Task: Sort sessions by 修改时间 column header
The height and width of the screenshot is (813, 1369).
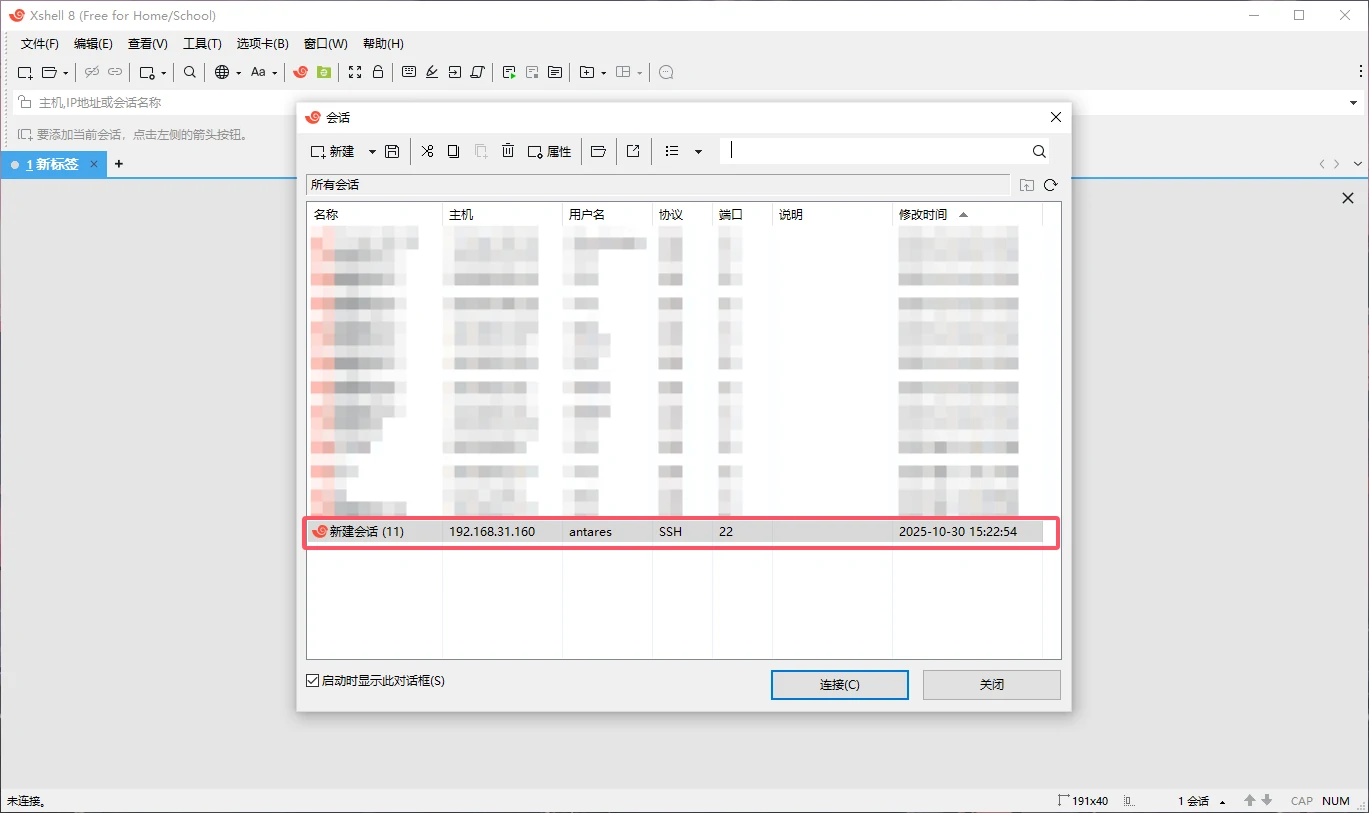Action: [923, 215]
